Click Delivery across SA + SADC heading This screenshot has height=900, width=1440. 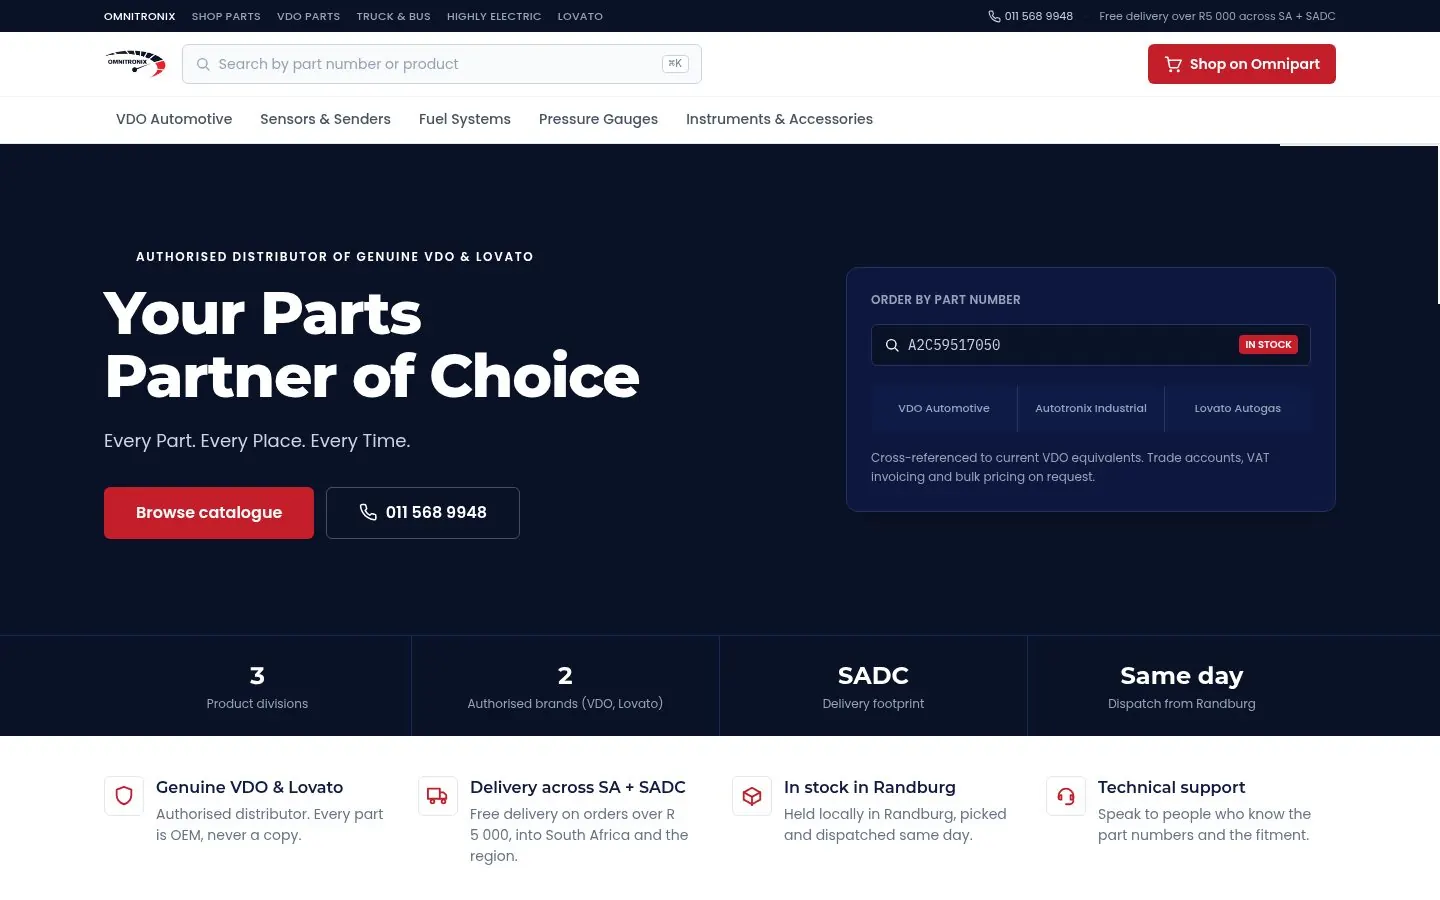point(578,787)
